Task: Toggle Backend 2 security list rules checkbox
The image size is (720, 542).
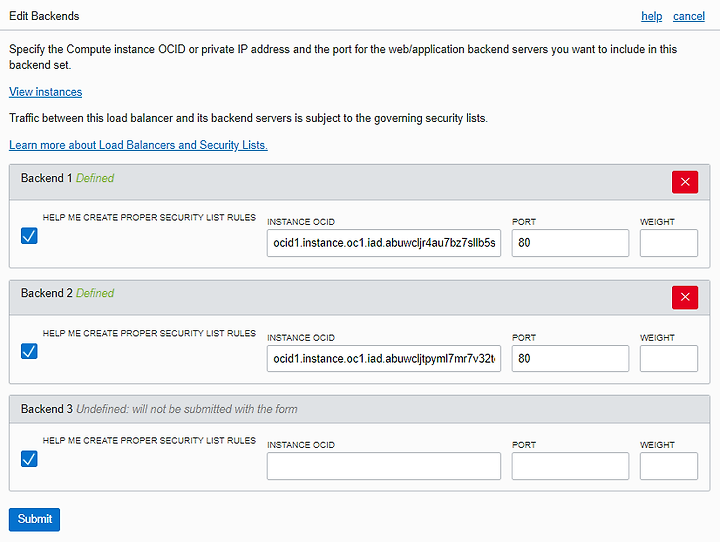Action: [29, 351]
